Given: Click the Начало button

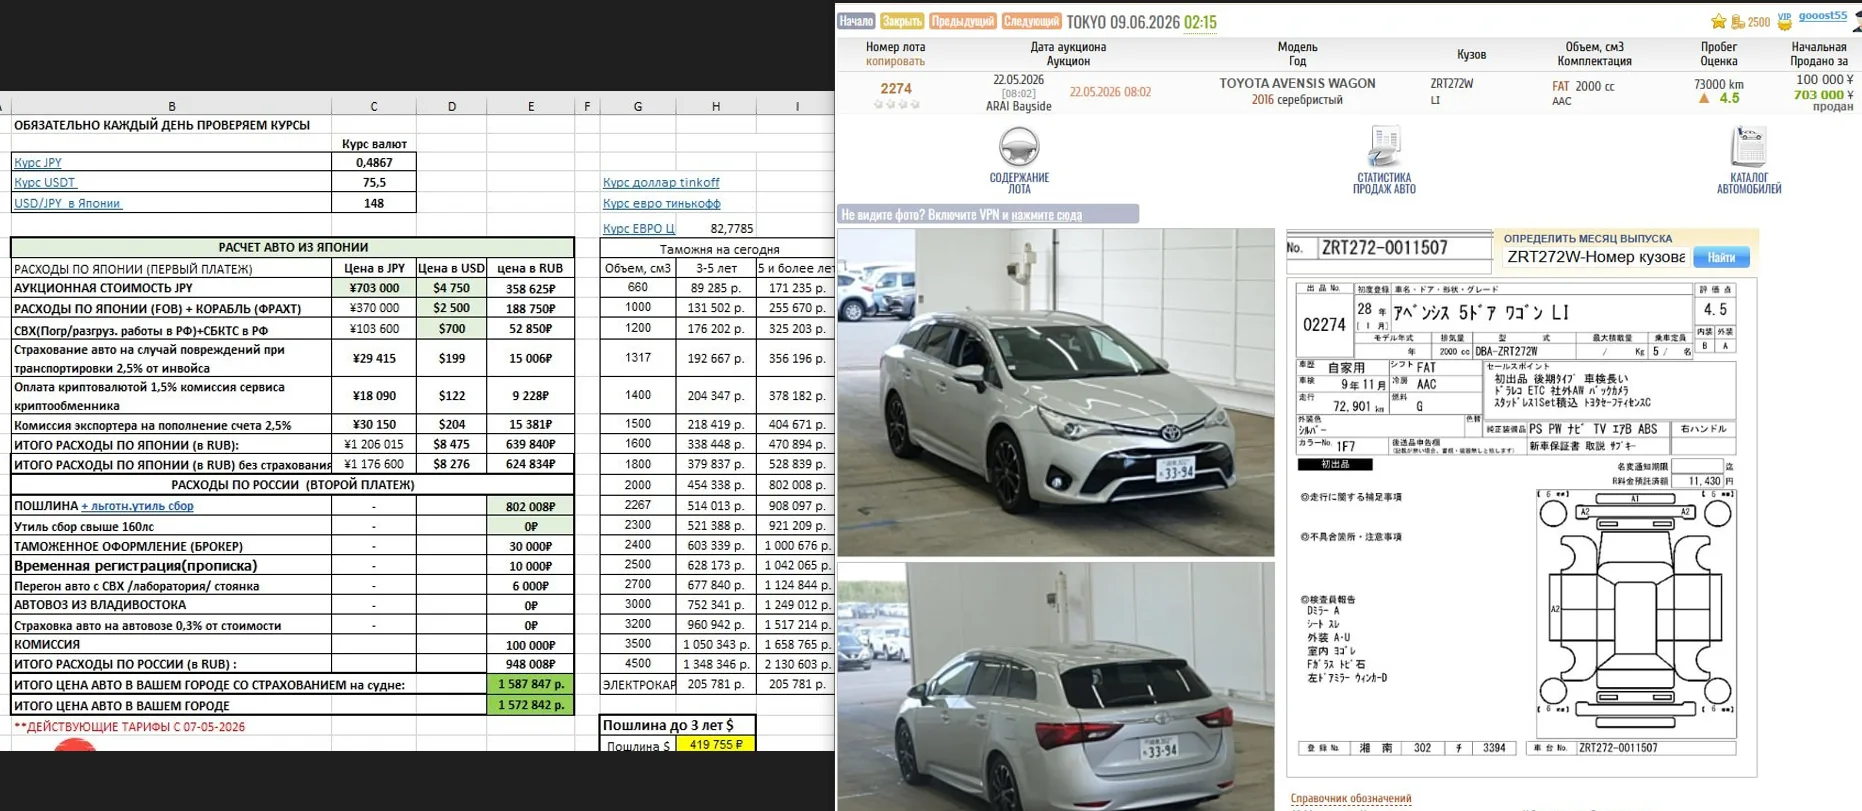Looking at the screenshot, I should (x=856, y=21).
